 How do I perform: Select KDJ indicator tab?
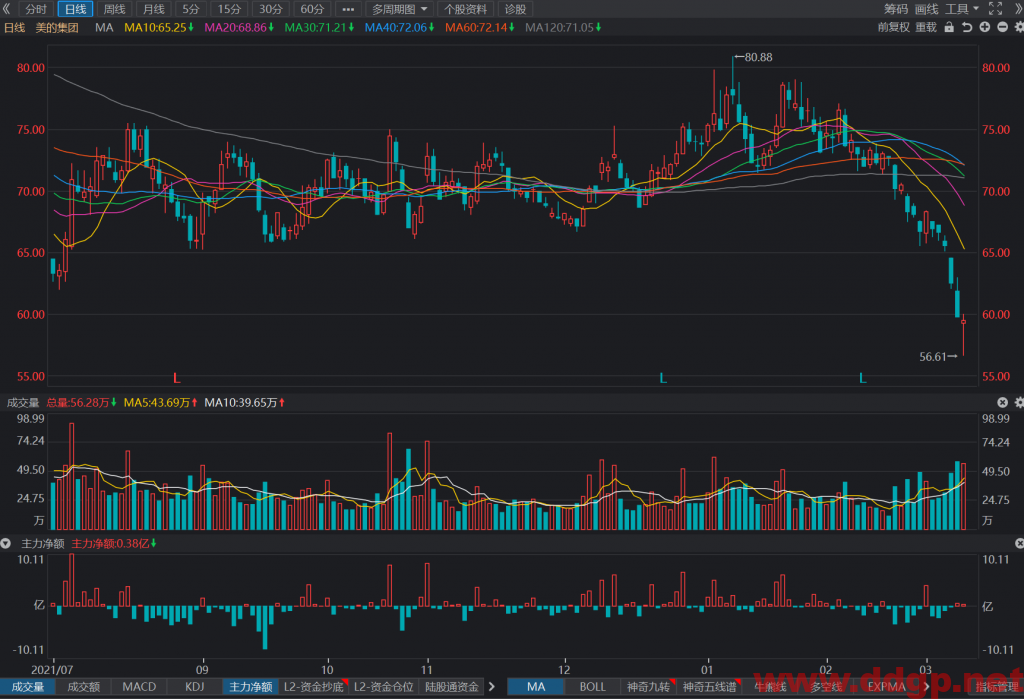pos(195,687)
